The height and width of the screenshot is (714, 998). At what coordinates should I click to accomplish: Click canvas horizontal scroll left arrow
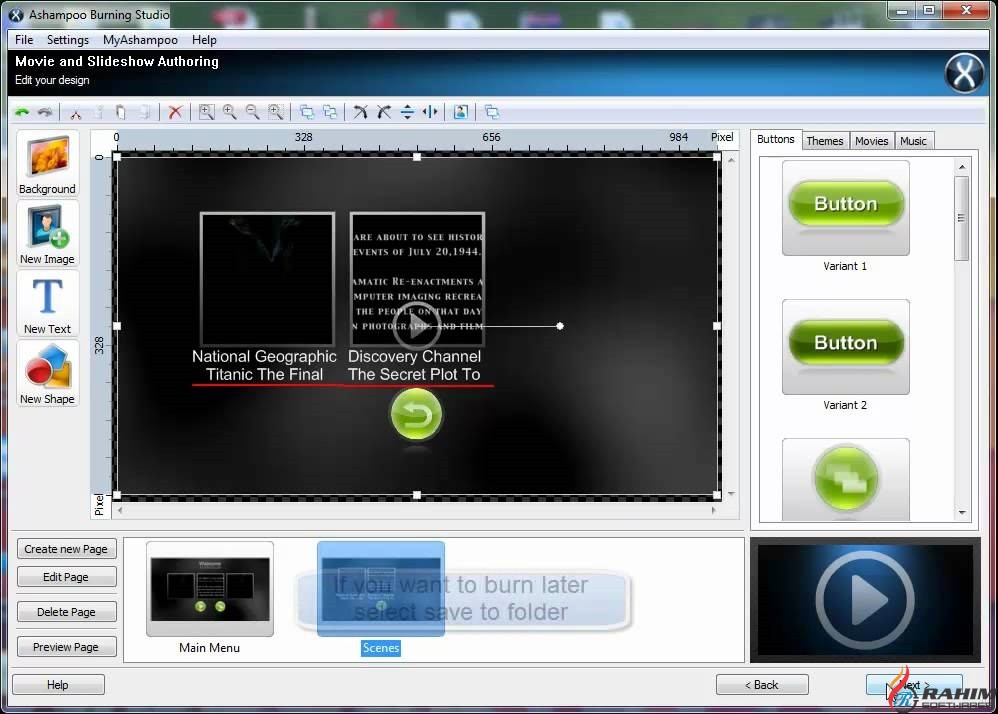click(x=120, y=510)
